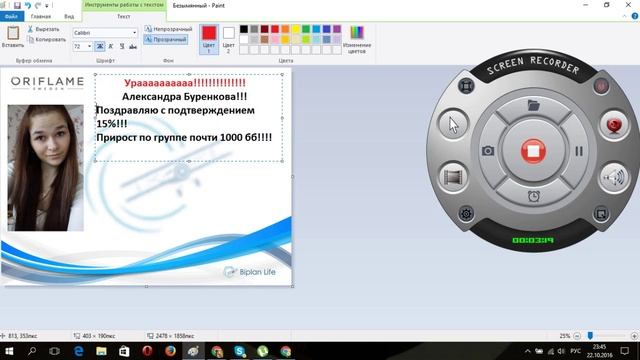
Task: Toggle italic text formatting
Action: 111,46
